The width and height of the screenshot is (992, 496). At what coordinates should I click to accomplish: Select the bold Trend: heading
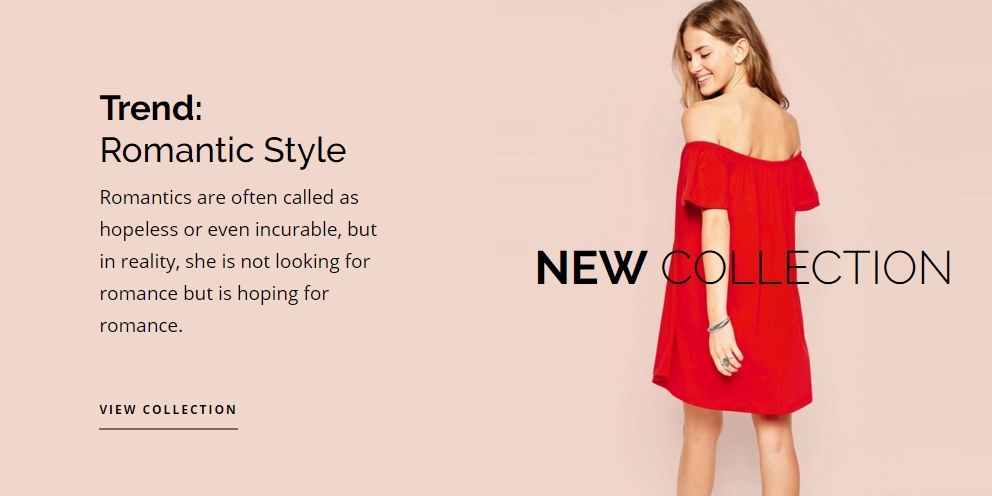pos(151,108)
